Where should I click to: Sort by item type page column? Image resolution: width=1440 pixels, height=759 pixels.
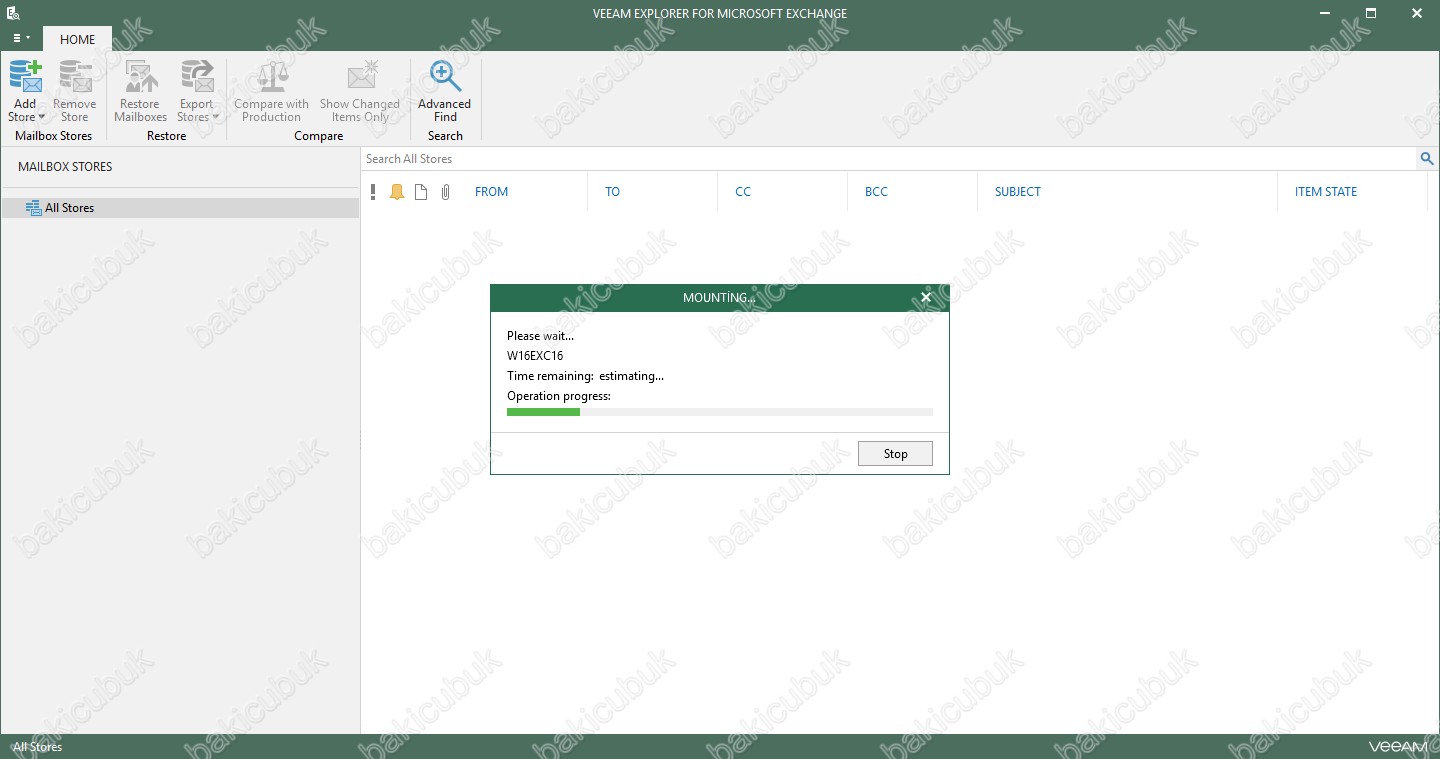(421, 192)
